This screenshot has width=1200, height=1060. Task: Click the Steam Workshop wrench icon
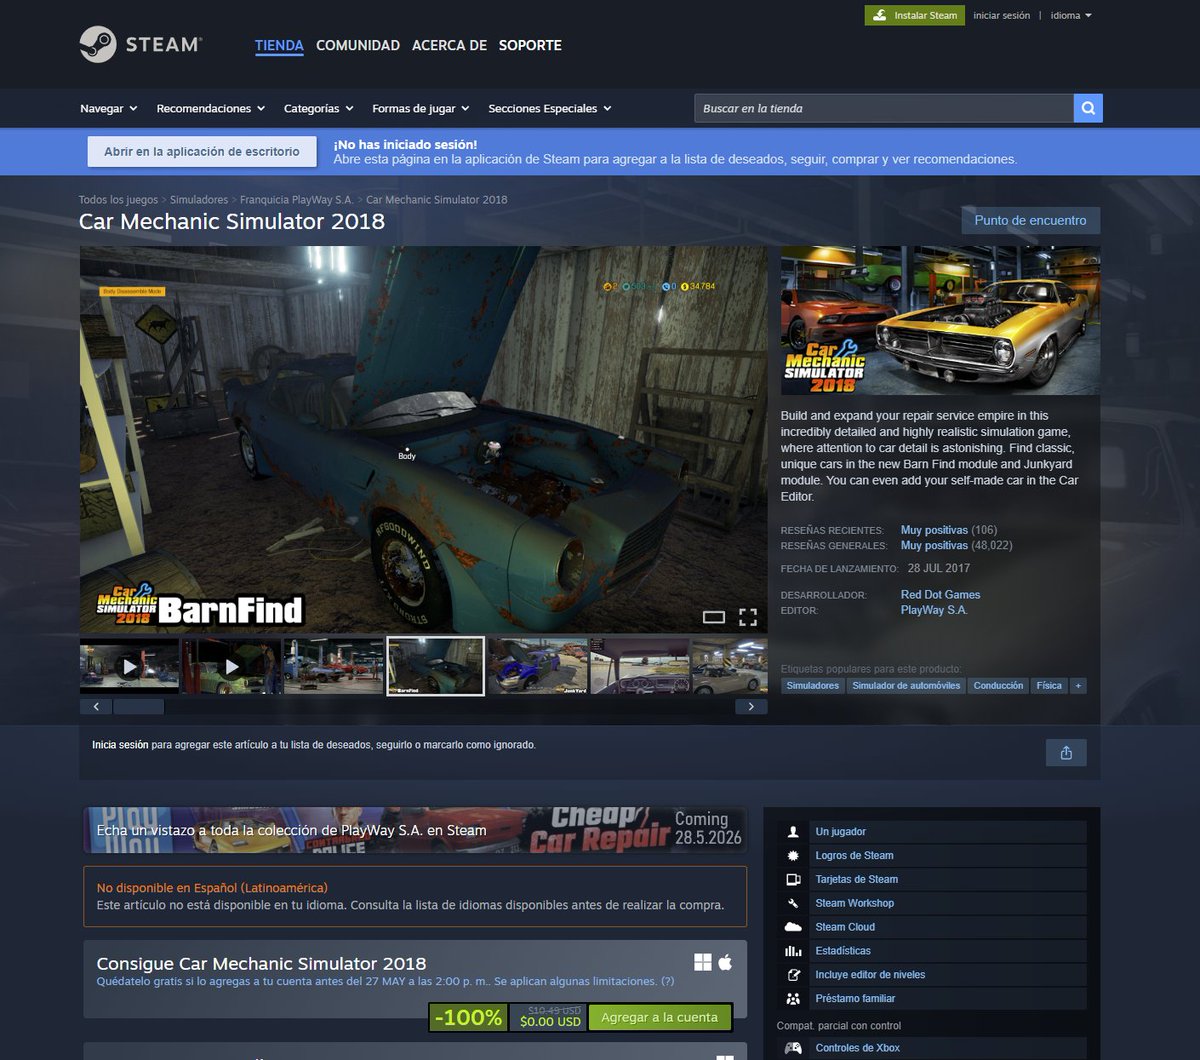click(793, 903)
